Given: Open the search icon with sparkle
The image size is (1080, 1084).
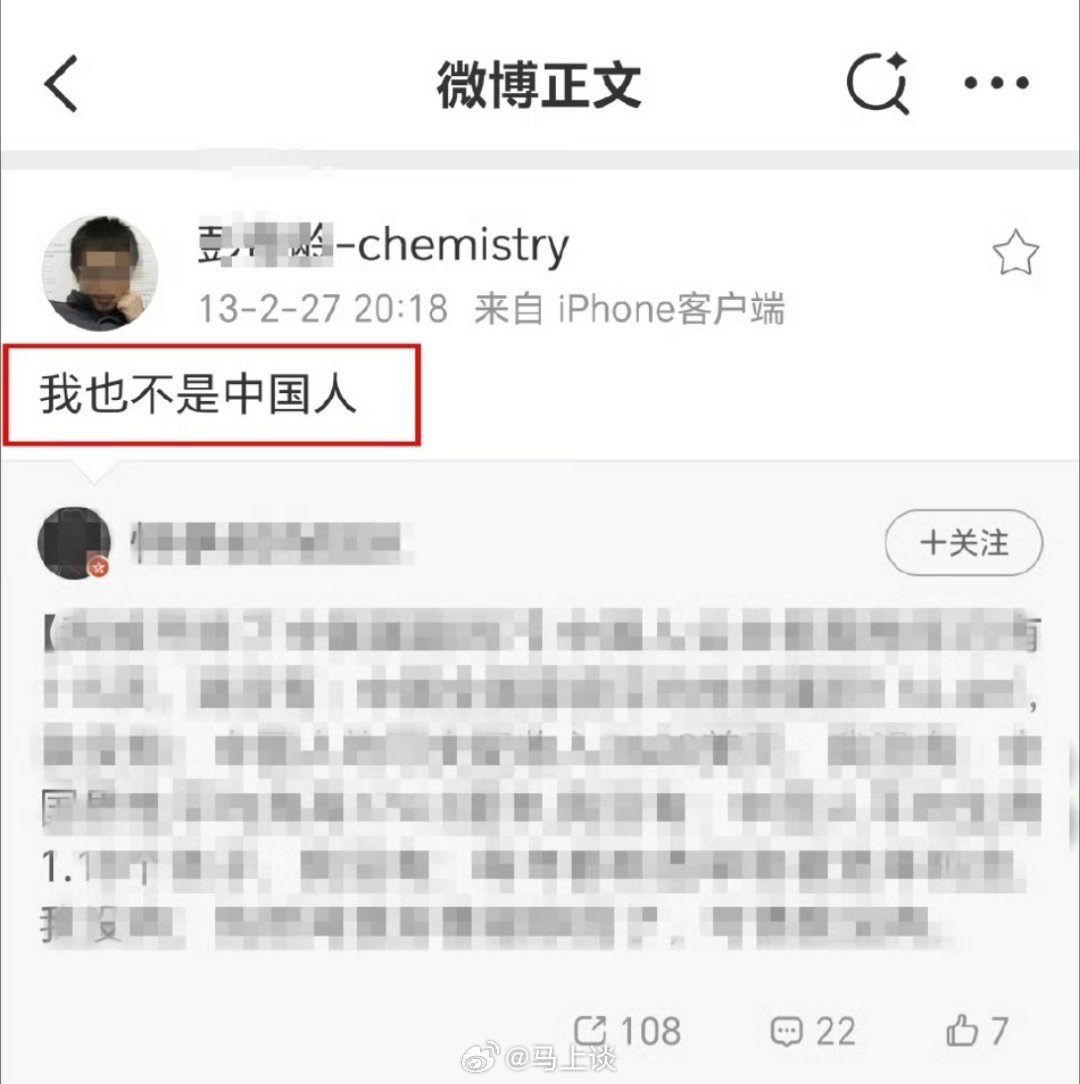Looking at the screenshot, I should pyautogui.click(x=878, y=82).
